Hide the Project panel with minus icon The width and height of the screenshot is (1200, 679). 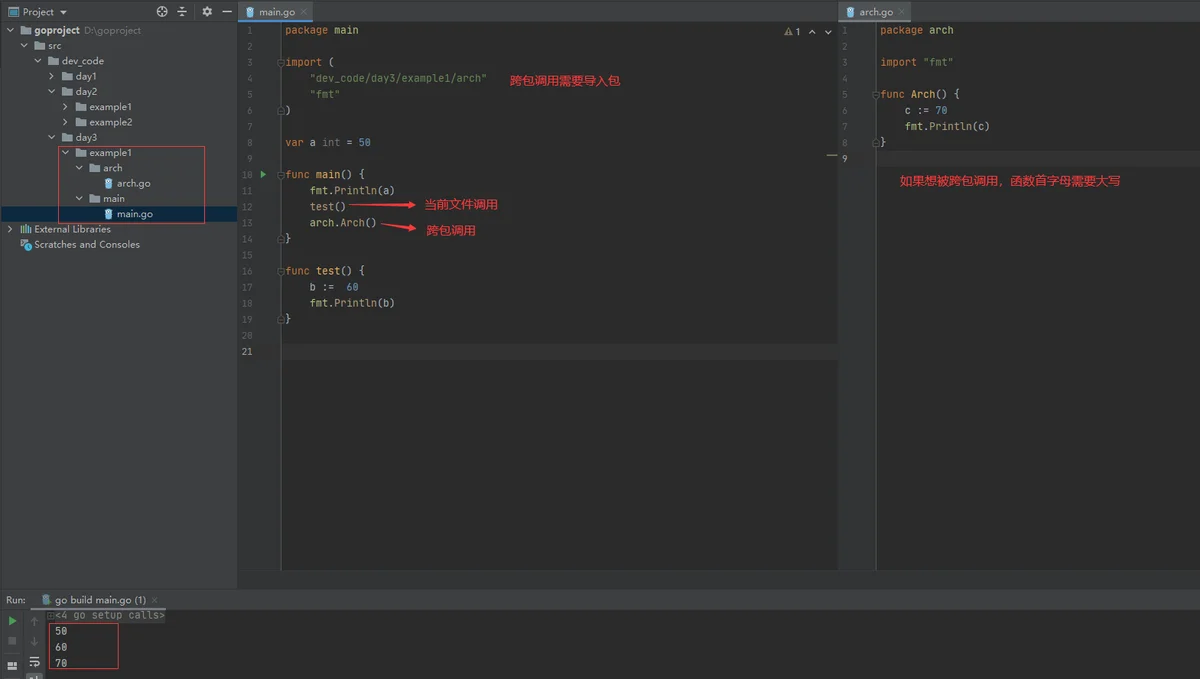[x=226, y=12]
